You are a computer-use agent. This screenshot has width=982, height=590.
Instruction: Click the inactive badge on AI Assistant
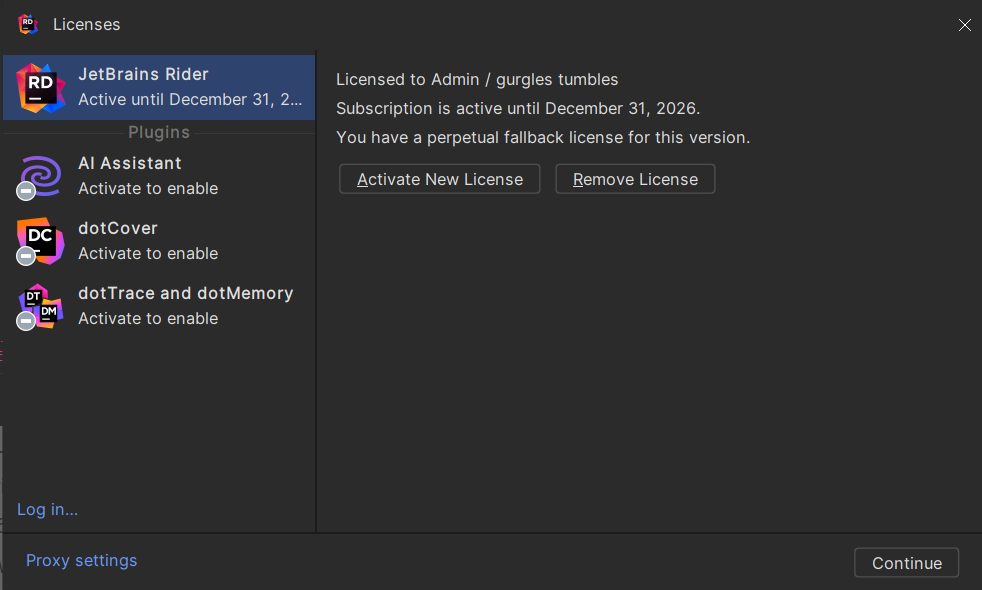coord(26,191)
